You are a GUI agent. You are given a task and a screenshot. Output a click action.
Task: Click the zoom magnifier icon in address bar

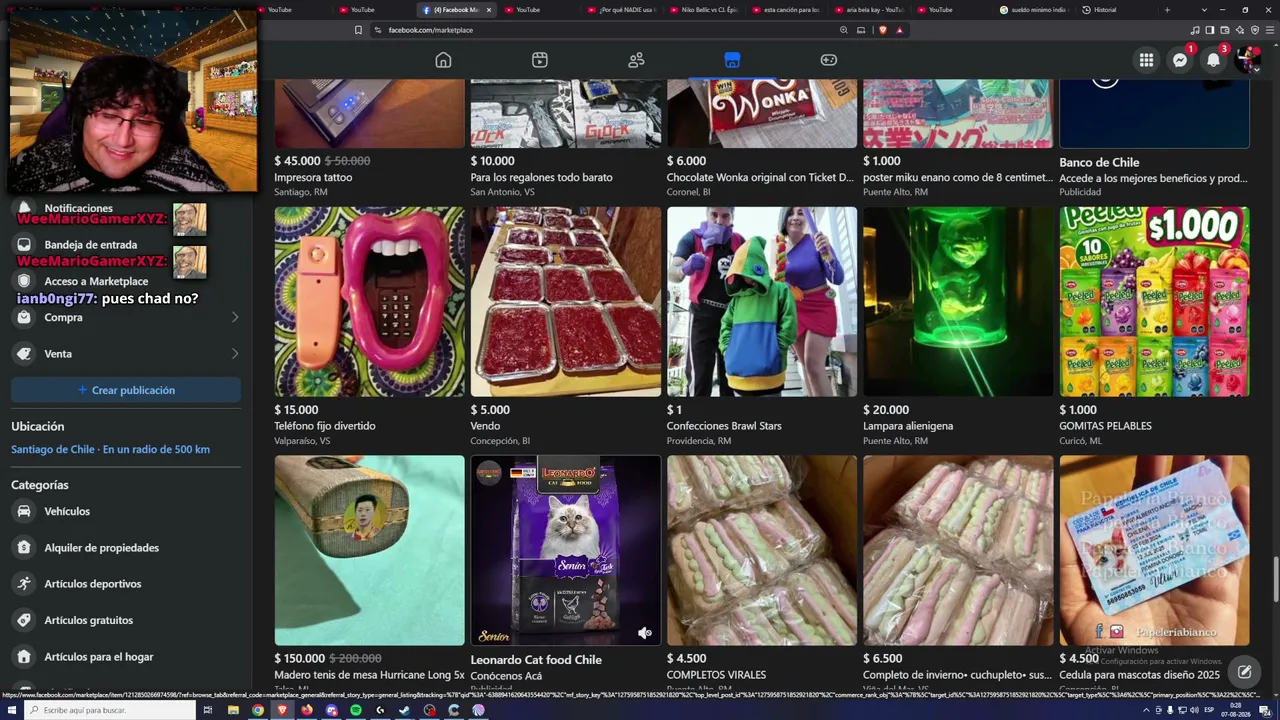[844, 30]
